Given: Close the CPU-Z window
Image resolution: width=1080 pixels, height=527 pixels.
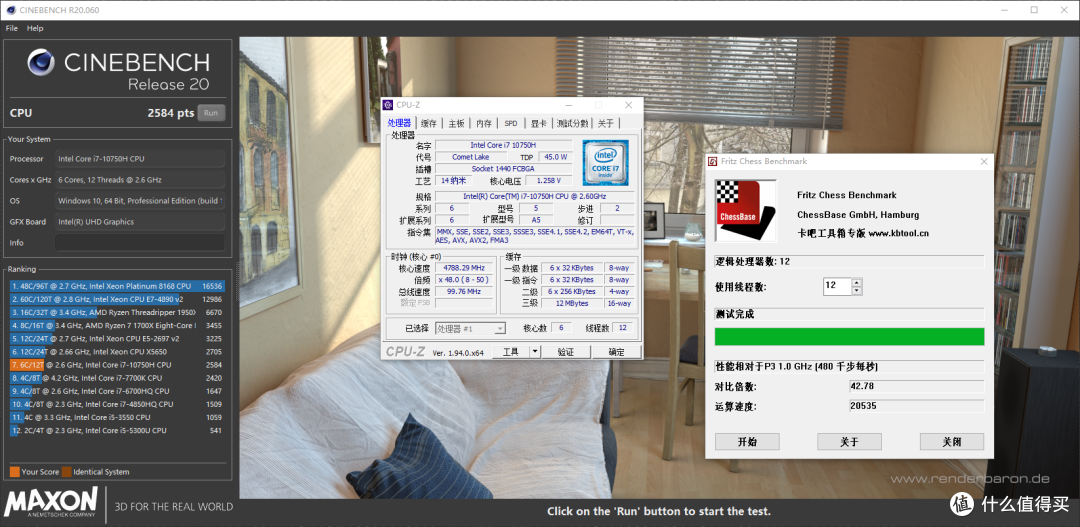Looking at the screenshot, I should click(x=628, y=105).
